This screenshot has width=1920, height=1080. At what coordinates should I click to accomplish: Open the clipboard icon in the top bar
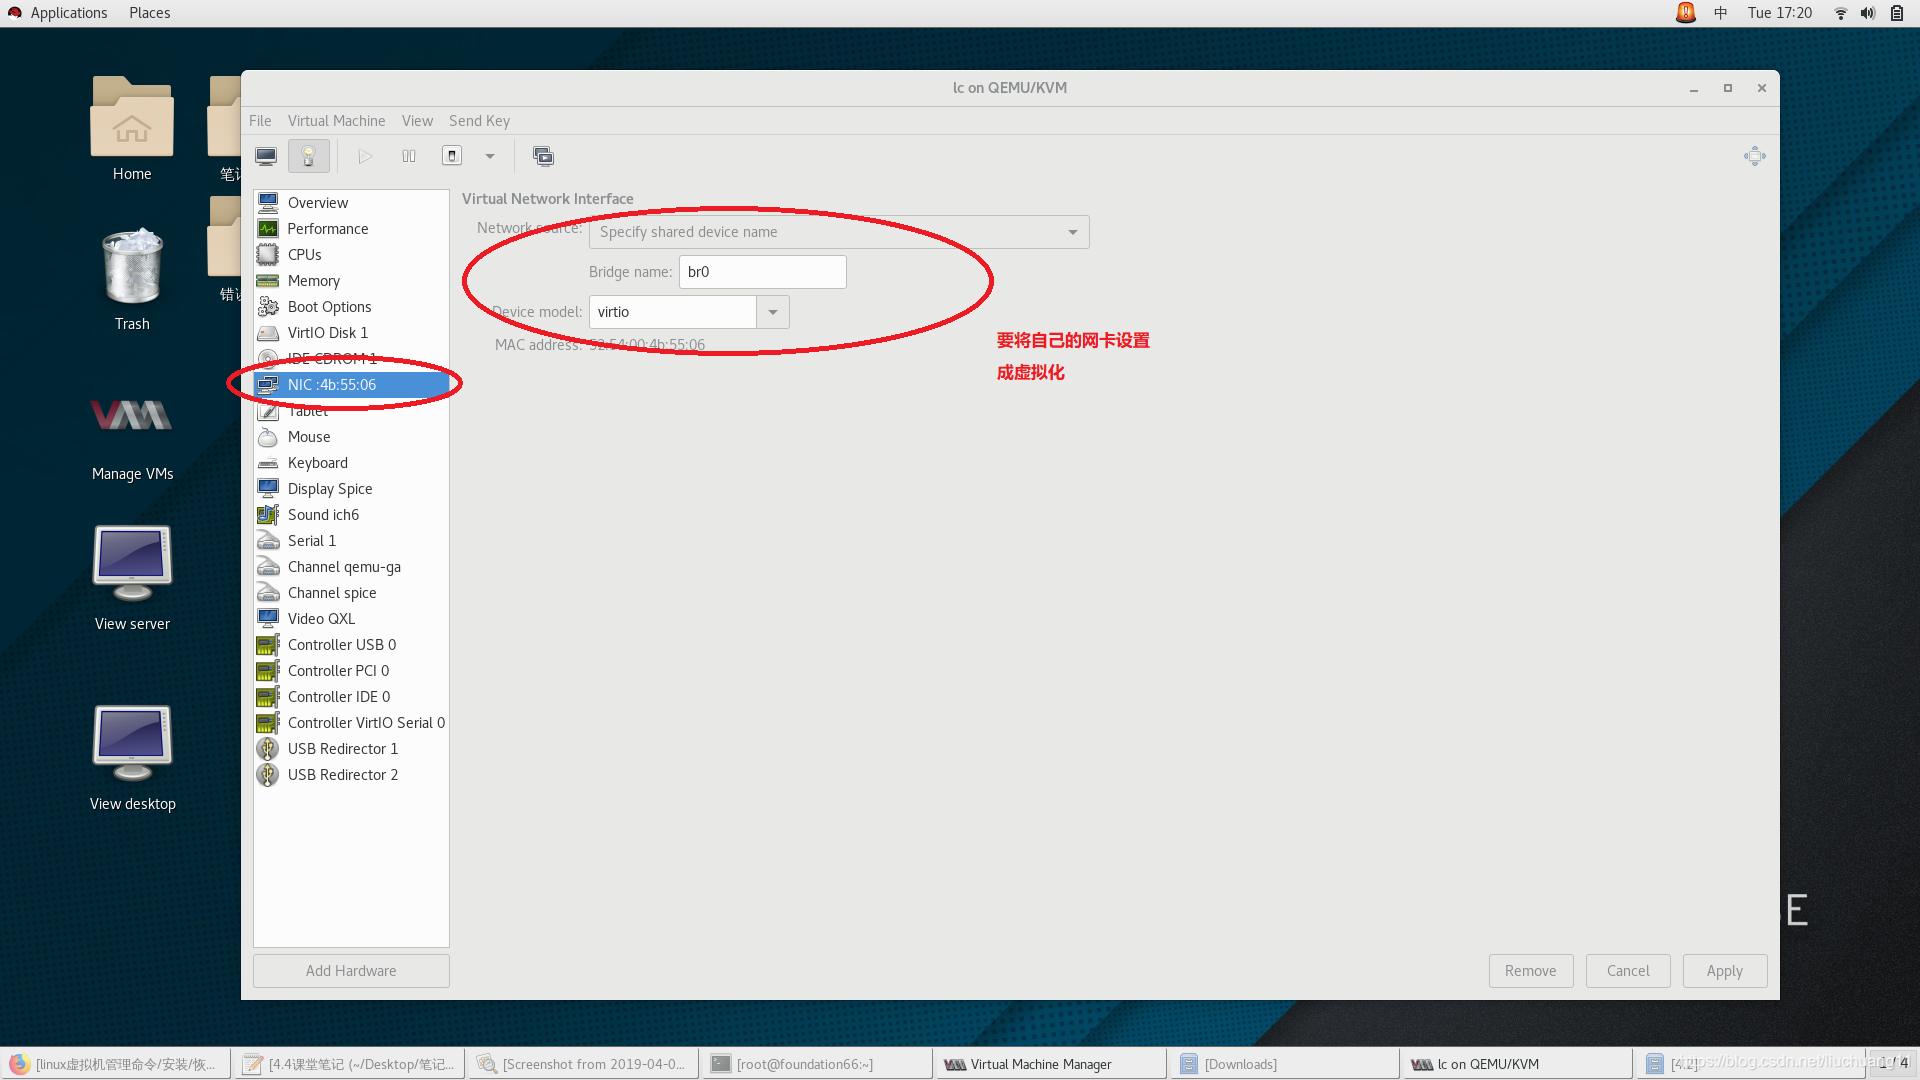pos(1896,13)
